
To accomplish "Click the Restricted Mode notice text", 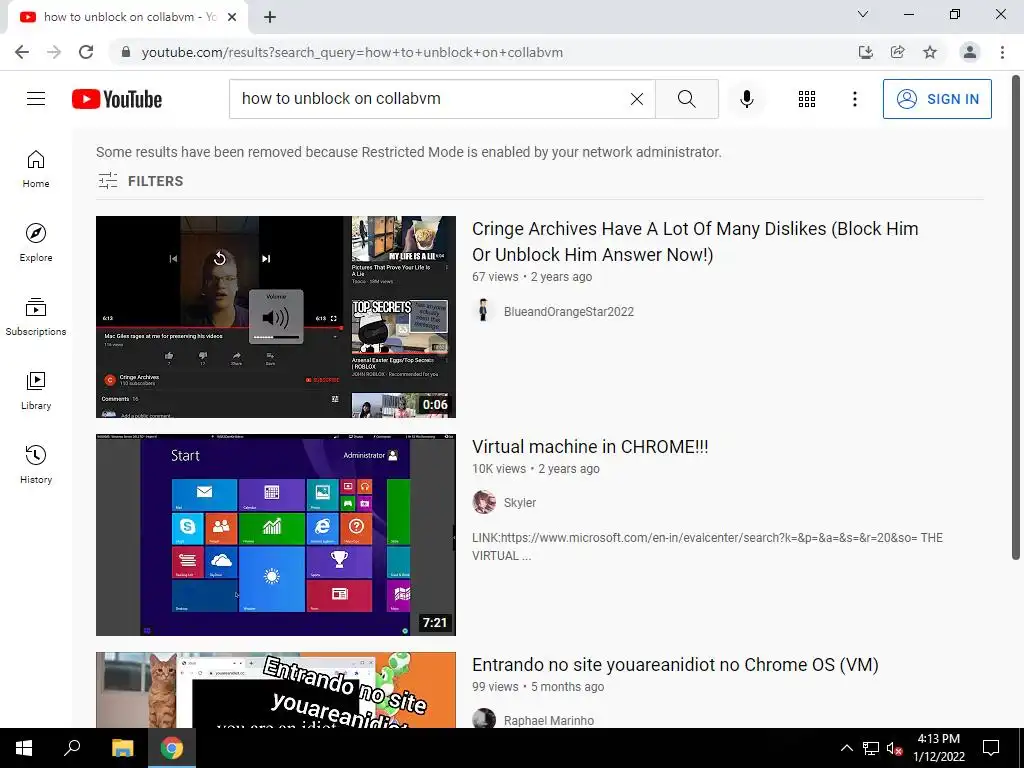I will pos(409,152).
